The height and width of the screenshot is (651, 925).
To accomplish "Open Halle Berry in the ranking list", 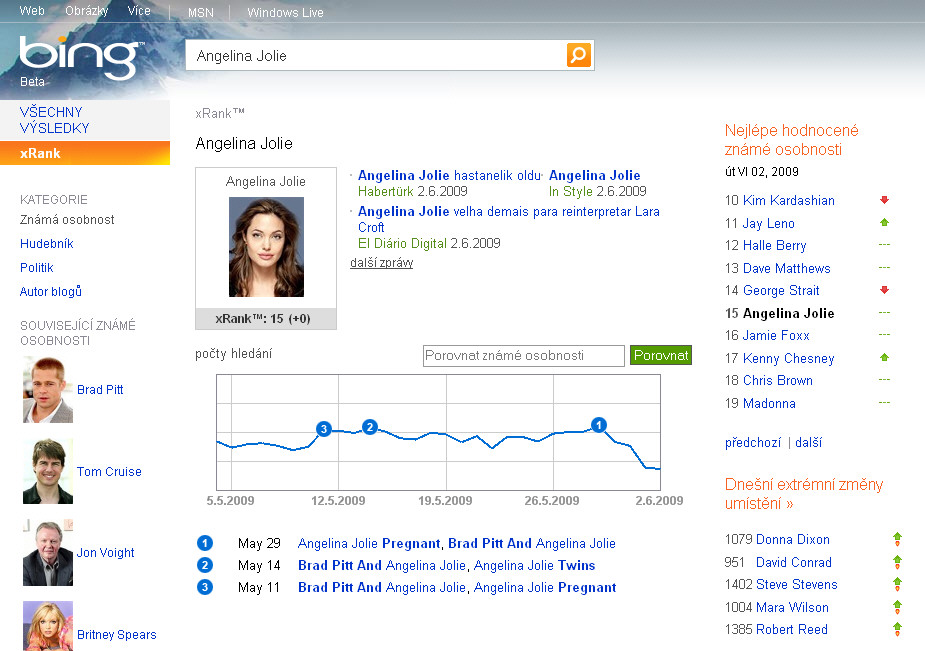I will [x=775, y=245].
